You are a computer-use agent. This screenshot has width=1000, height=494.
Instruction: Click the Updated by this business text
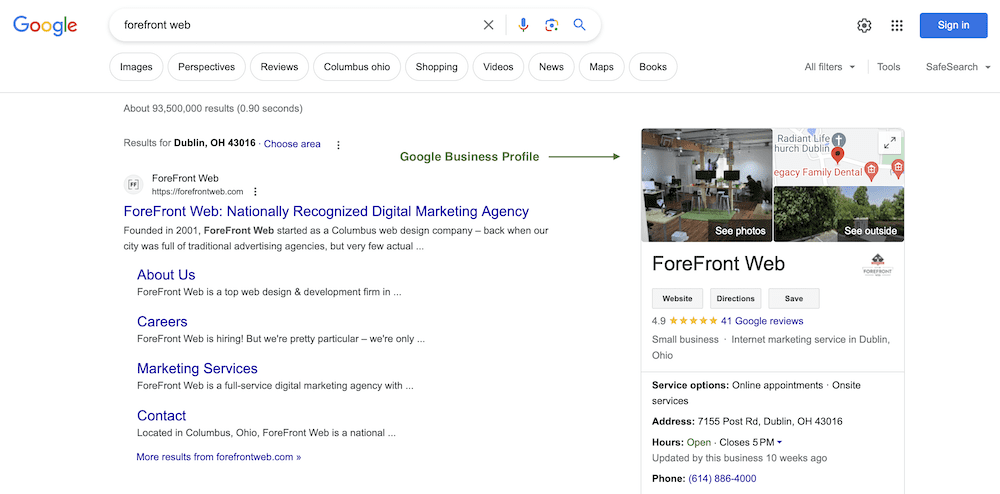point(739,458)
